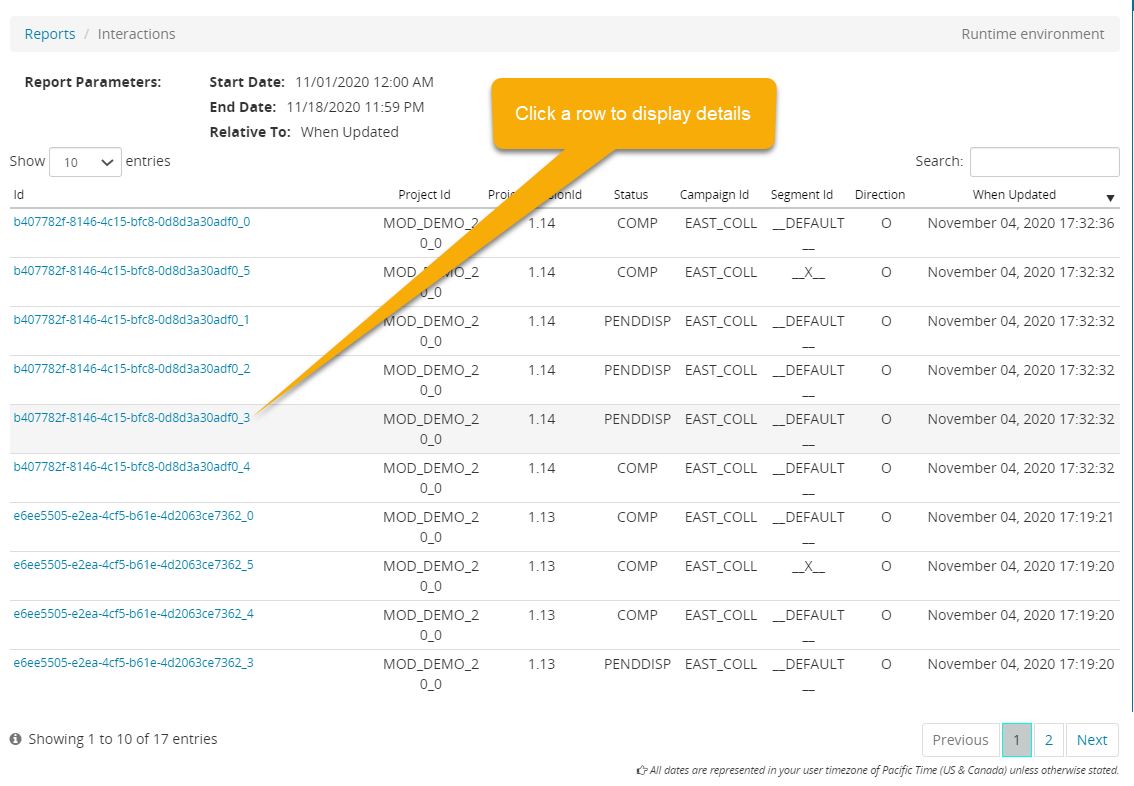
Task: Select page 1 in pagination
Action: 1016,740
